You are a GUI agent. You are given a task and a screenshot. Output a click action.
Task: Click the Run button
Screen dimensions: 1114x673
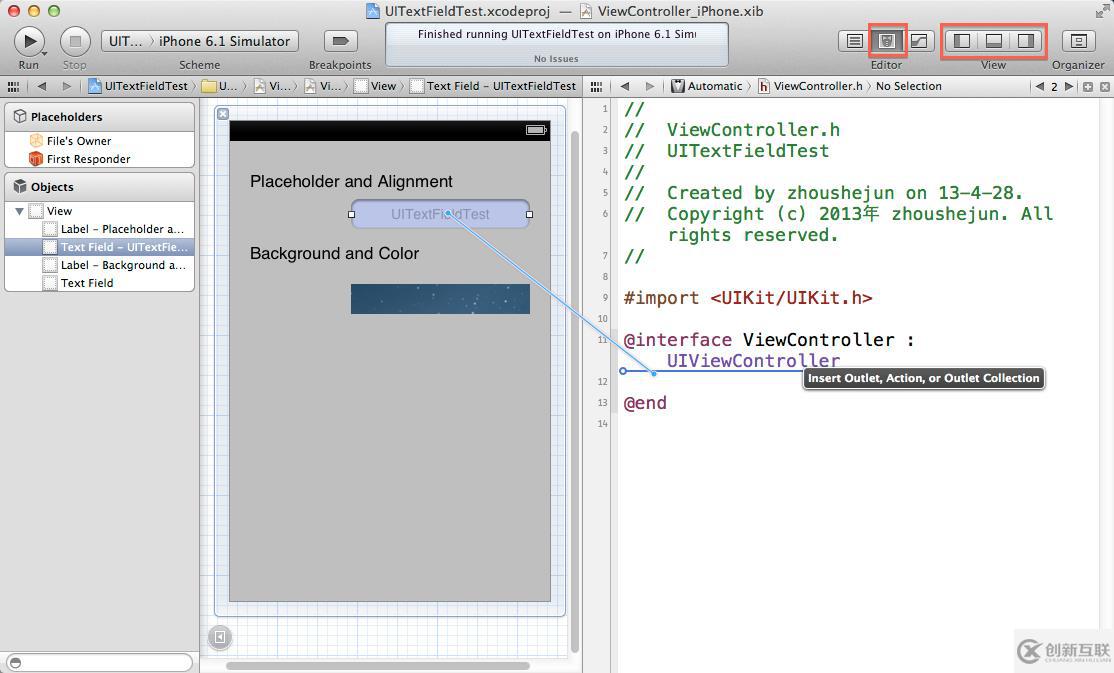coord(29,41)
